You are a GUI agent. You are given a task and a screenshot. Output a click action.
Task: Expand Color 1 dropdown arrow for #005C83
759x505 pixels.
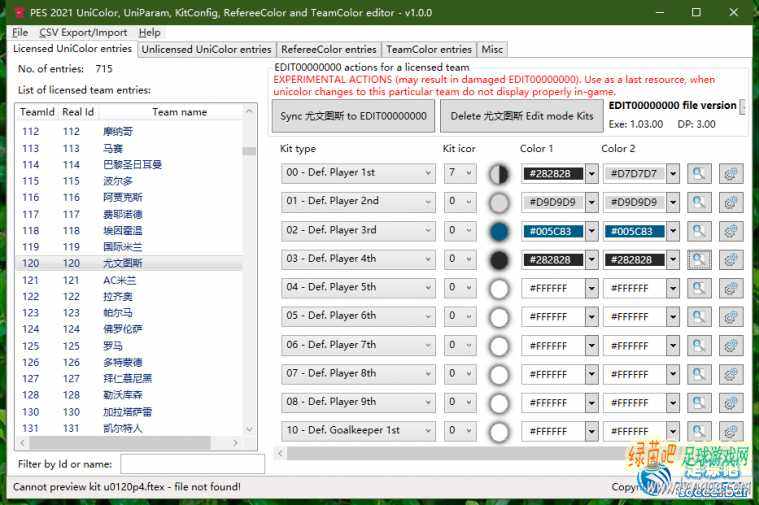point(592,231)
